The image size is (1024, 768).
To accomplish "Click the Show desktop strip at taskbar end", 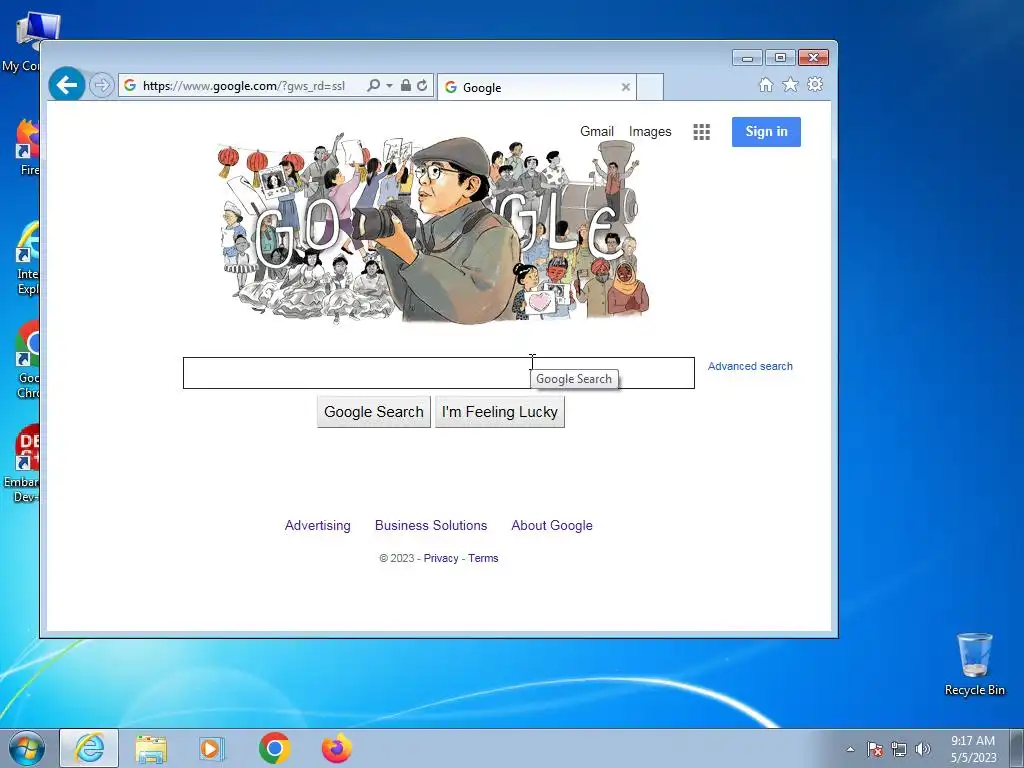I will (1017, 748).
